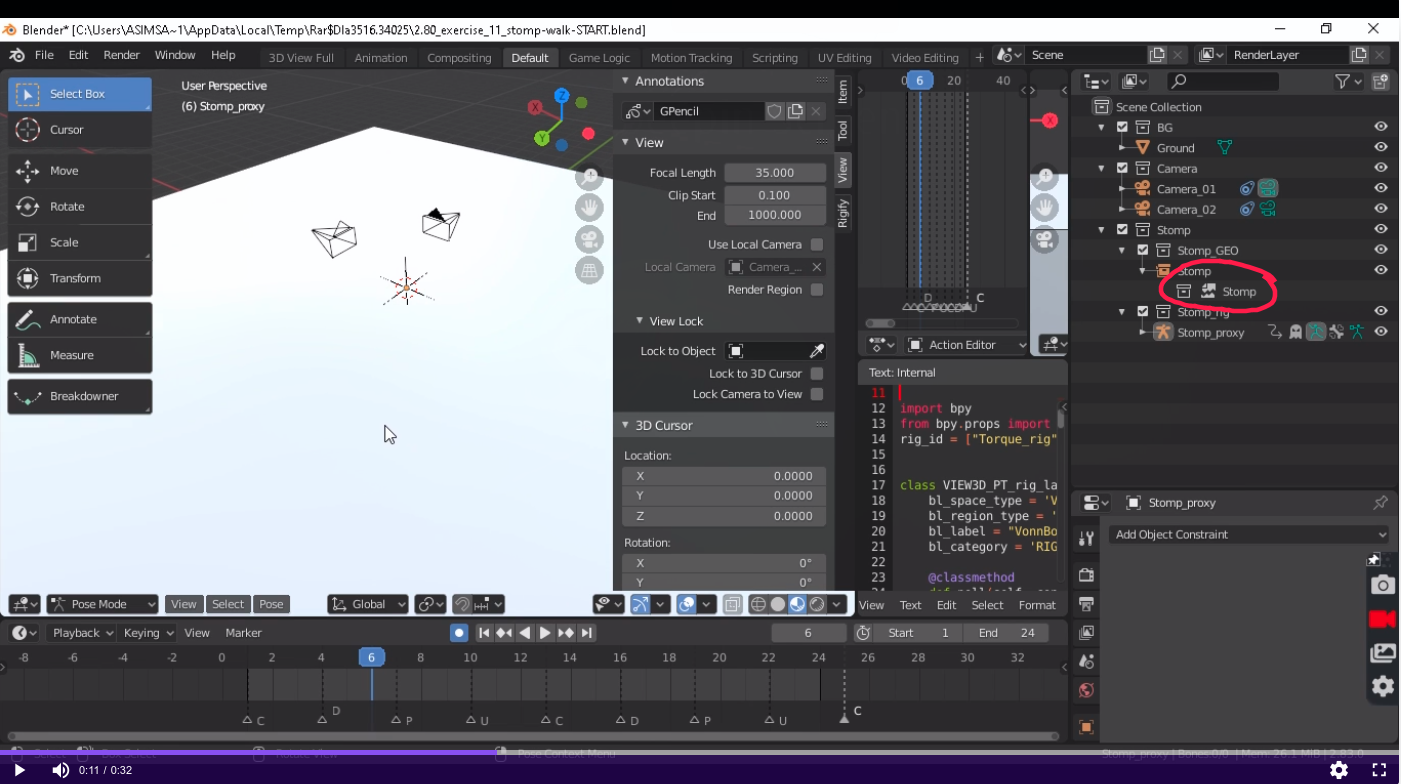This screenshot has width=1401, height=784.
Task: Select the Move tool
Action: [80, 171]
